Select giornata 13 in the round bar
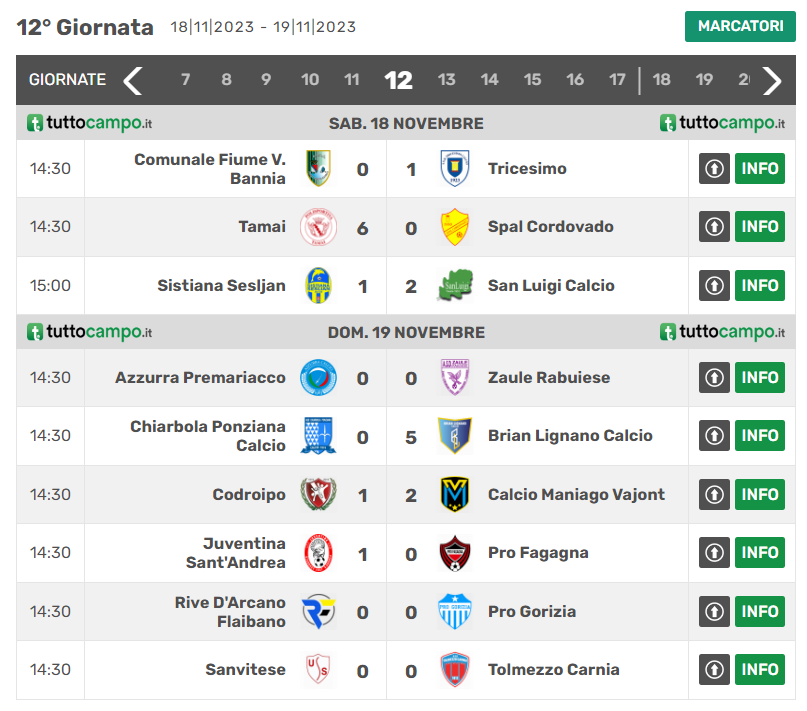The image size is (807, 711). tap(447, 80)
